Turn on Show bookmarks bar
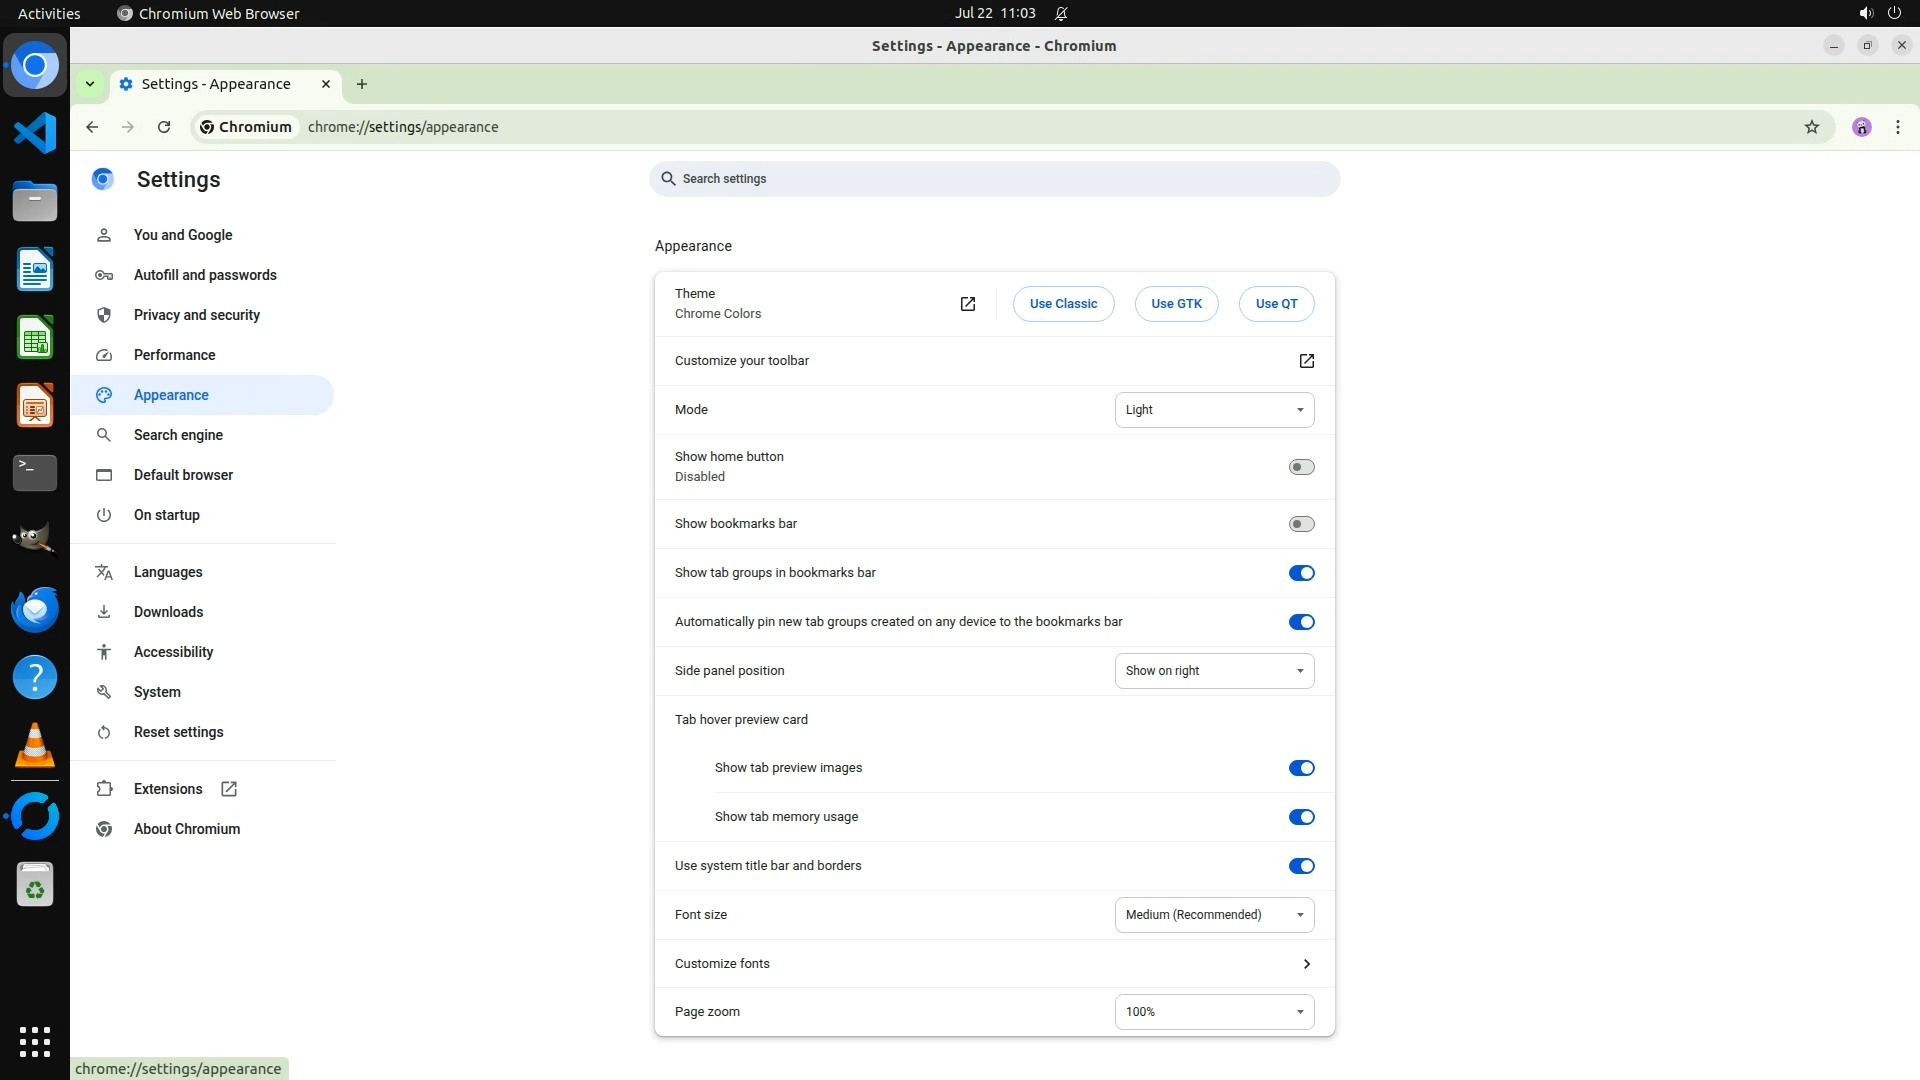Image resolution: width=1920 pixels, height=1080 pixels. pos(1300,524)
